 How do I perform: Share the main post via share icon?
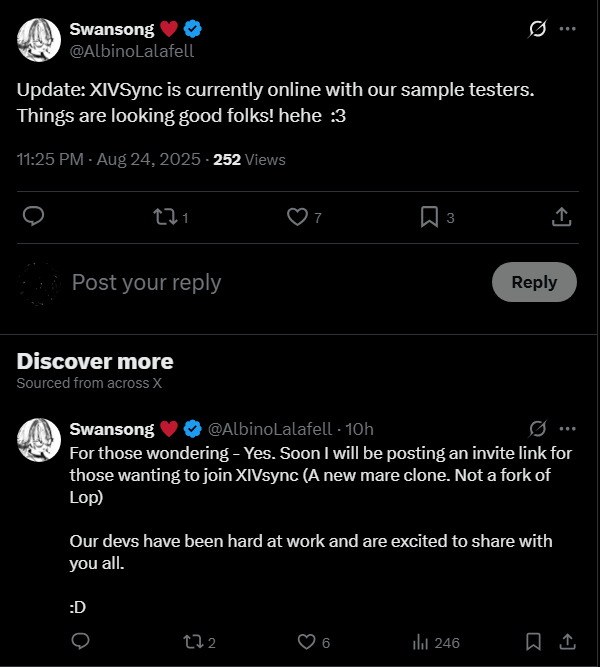(x=562, y=216)
